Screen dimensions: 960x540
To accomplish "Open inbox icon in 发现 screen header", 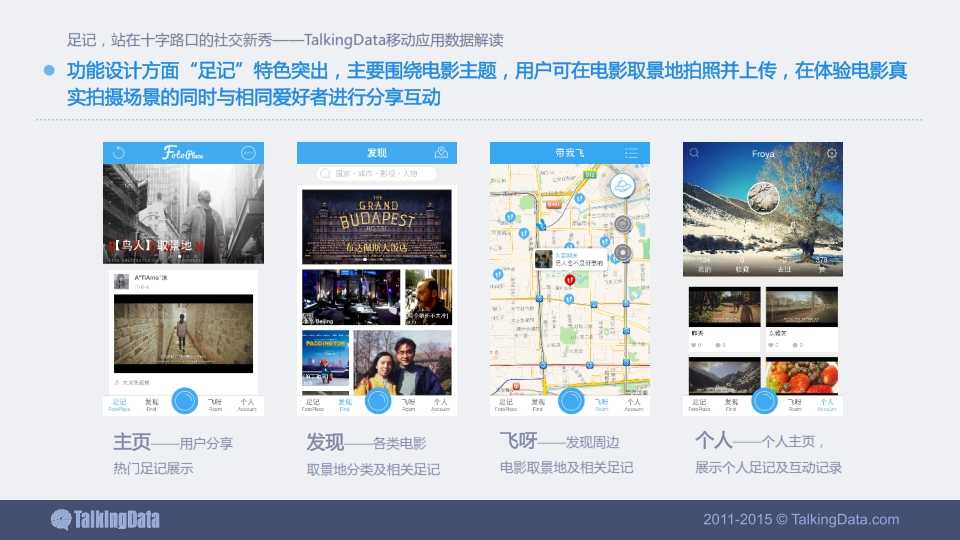I will (441, 152).
